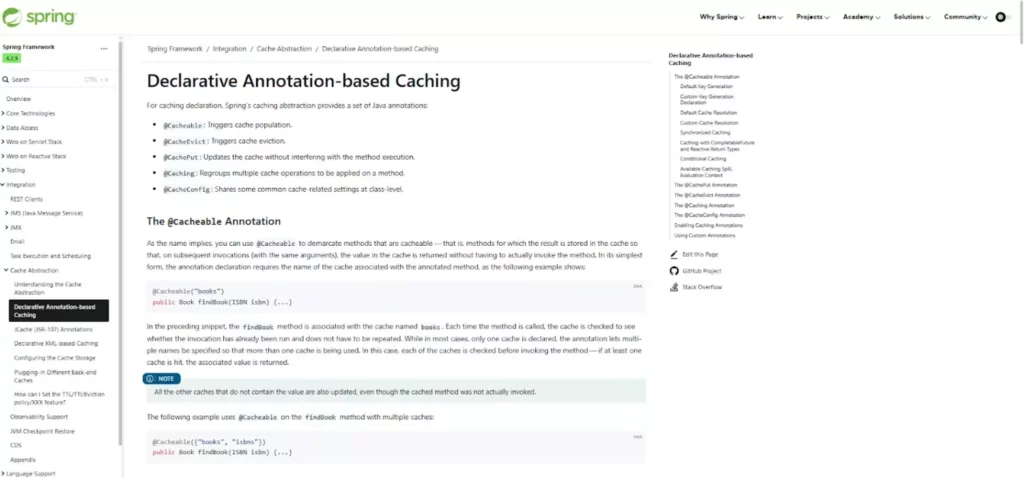Image resolution: width=1024 pixels, height=478 pixels.
Task: Click the left sidebar vertical scrollbar
Action: click(121, 242)
